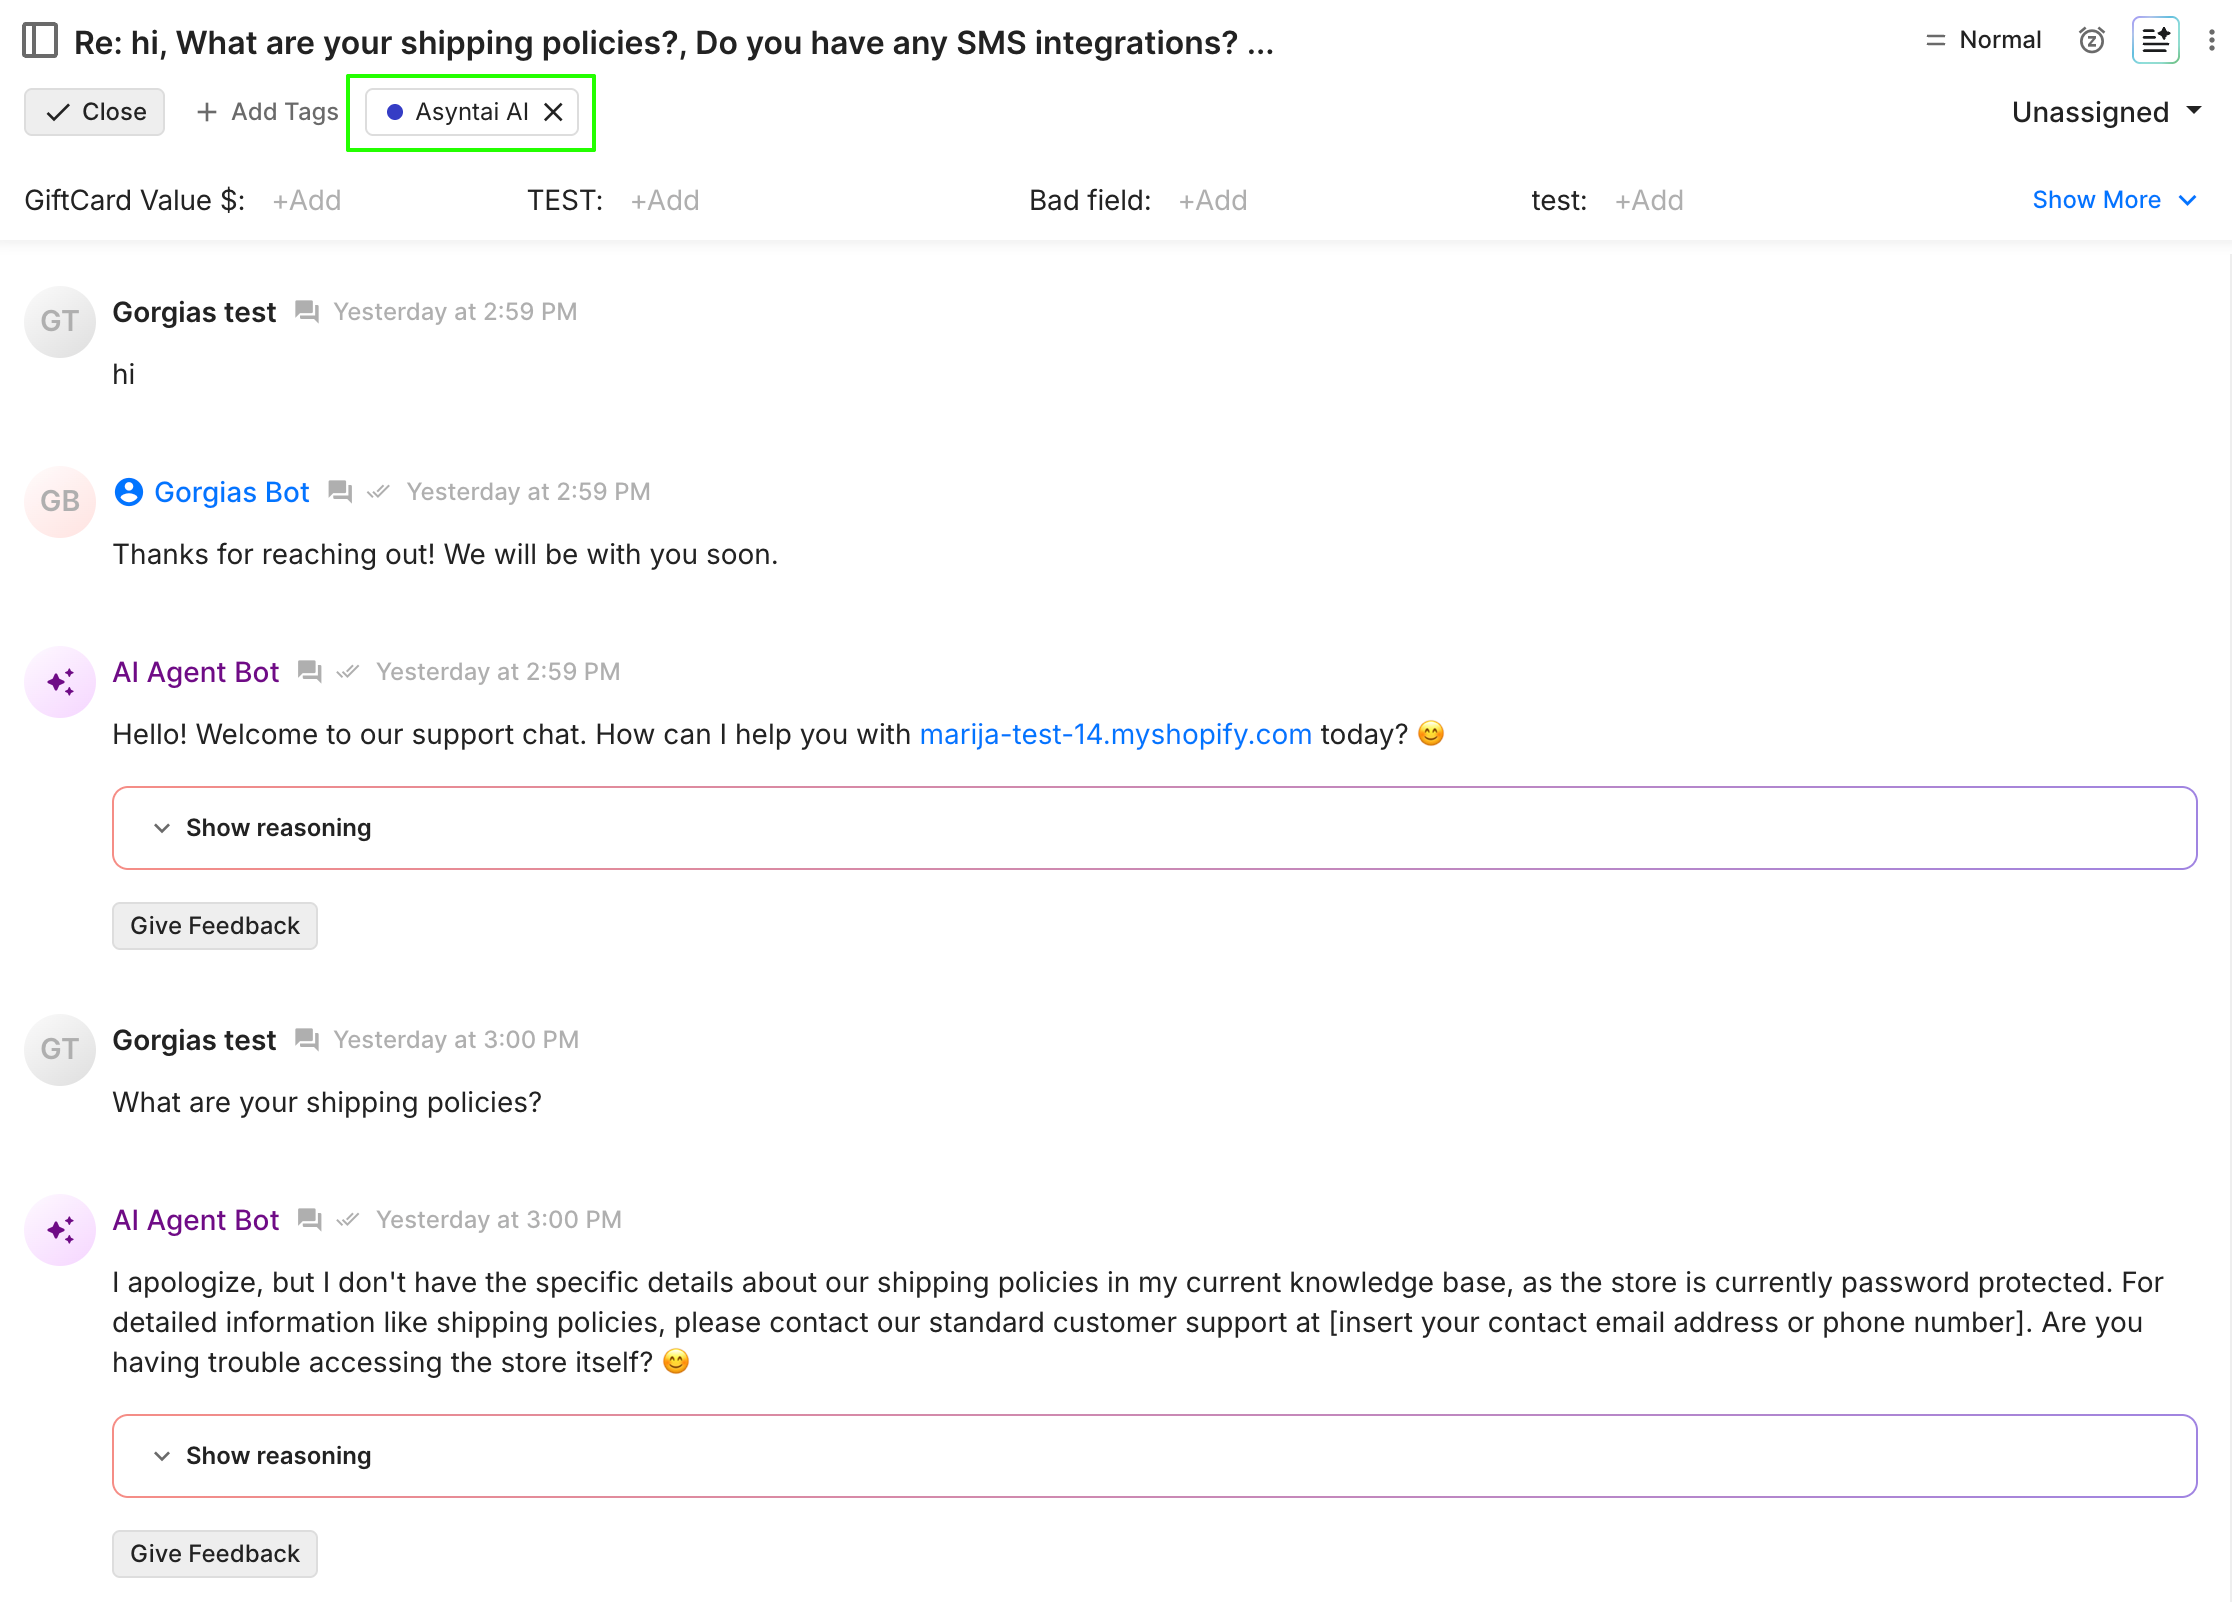Click the snooze ticket clock icon
Viewport: 2232px width, 1602px height.
(x=2091, y=41)
